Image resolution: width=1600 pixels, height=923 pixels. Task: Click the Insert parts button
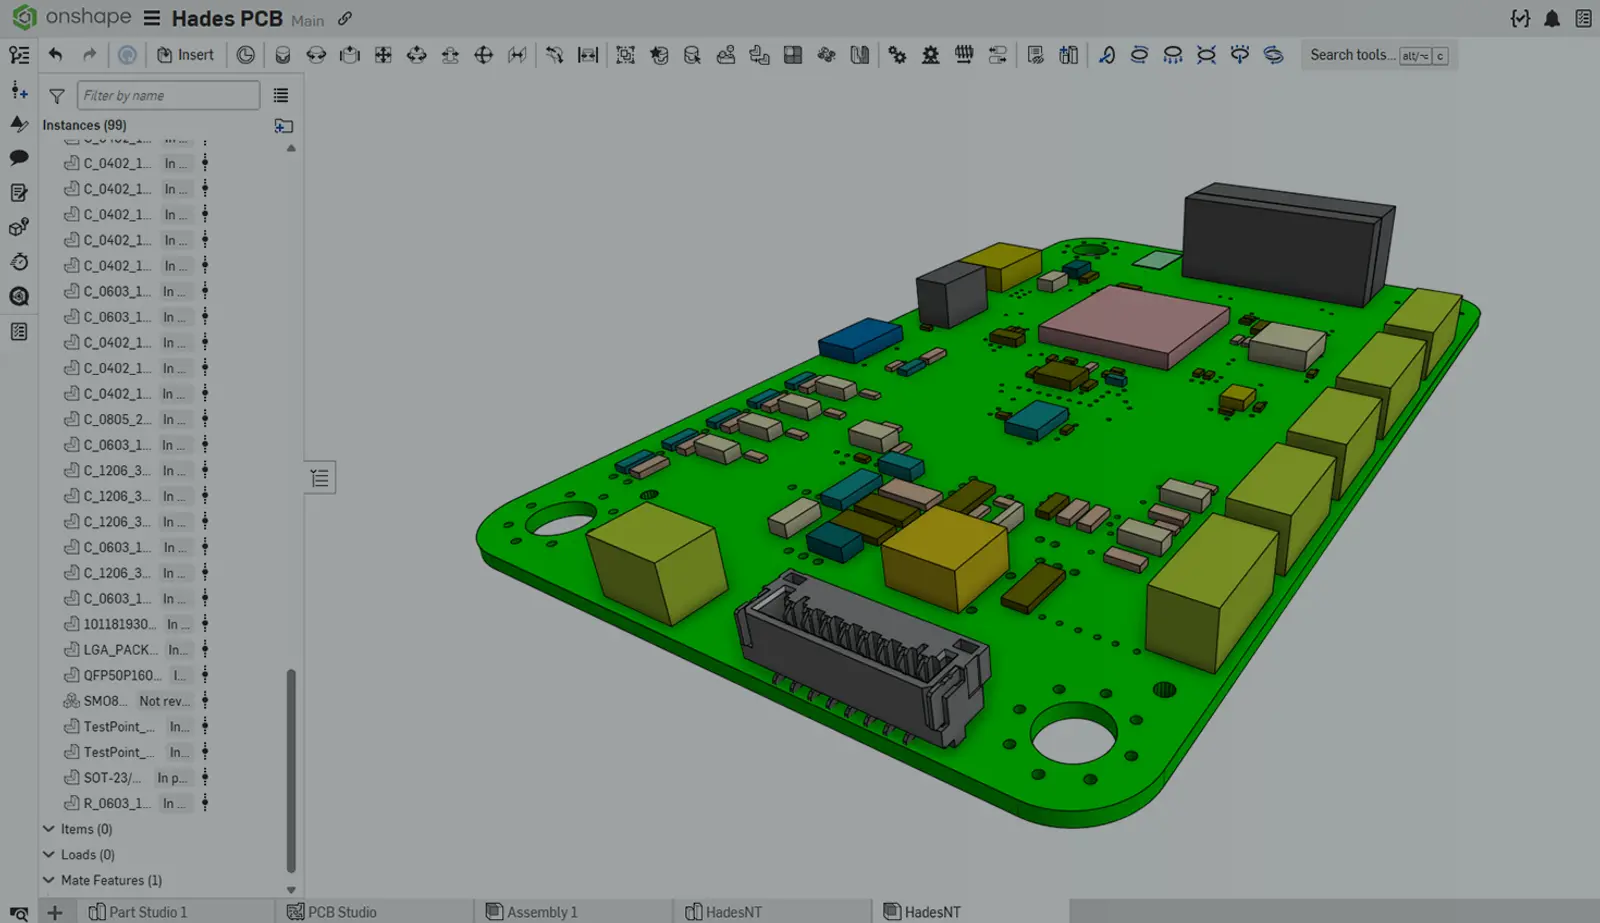click(185, 55)
